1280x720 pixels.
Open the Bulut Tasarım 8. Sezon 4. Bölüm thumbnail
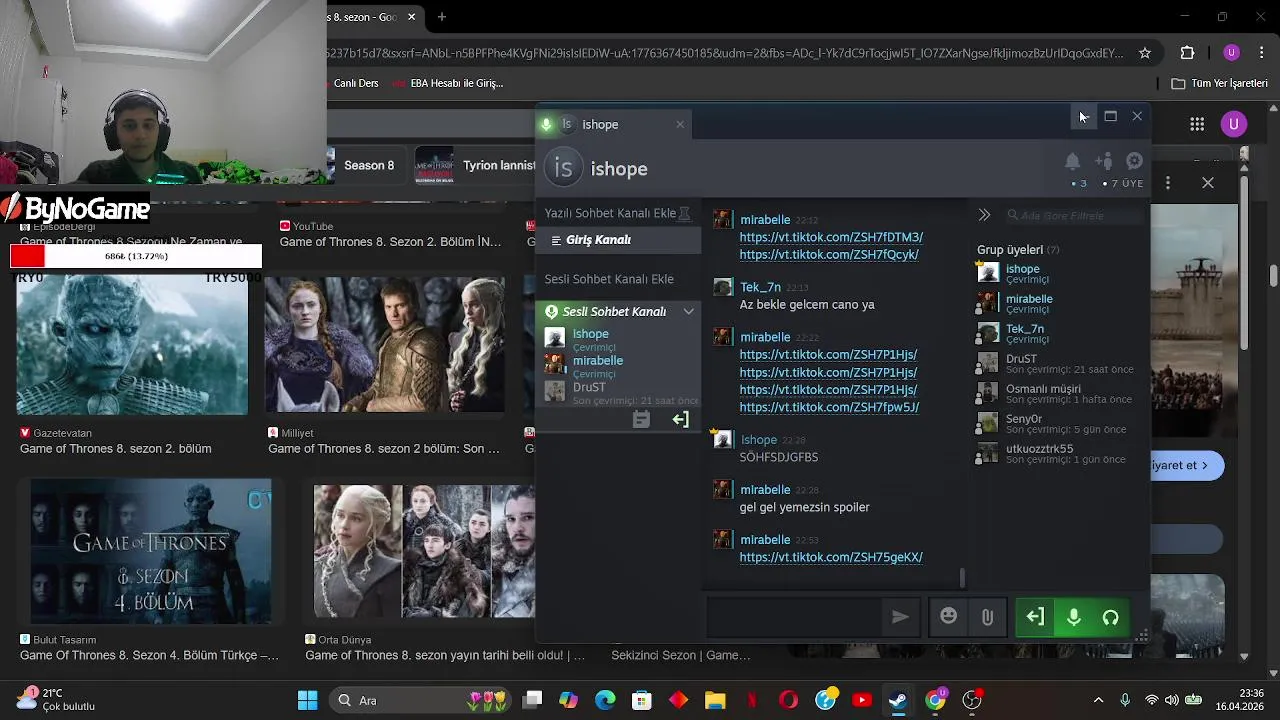pyautogui.click(x=150, y=552)
